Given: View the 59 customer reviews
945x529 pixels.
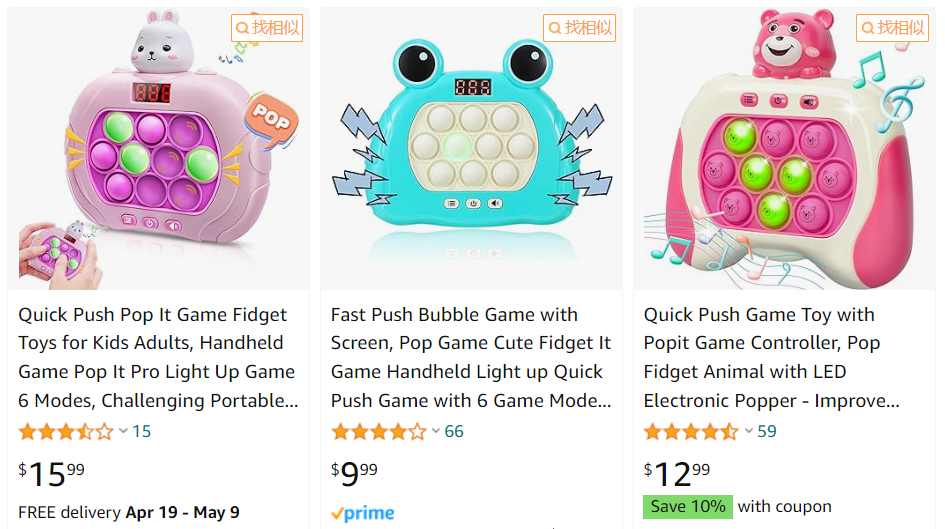Looking at the screenshot, I should [767, 431].
